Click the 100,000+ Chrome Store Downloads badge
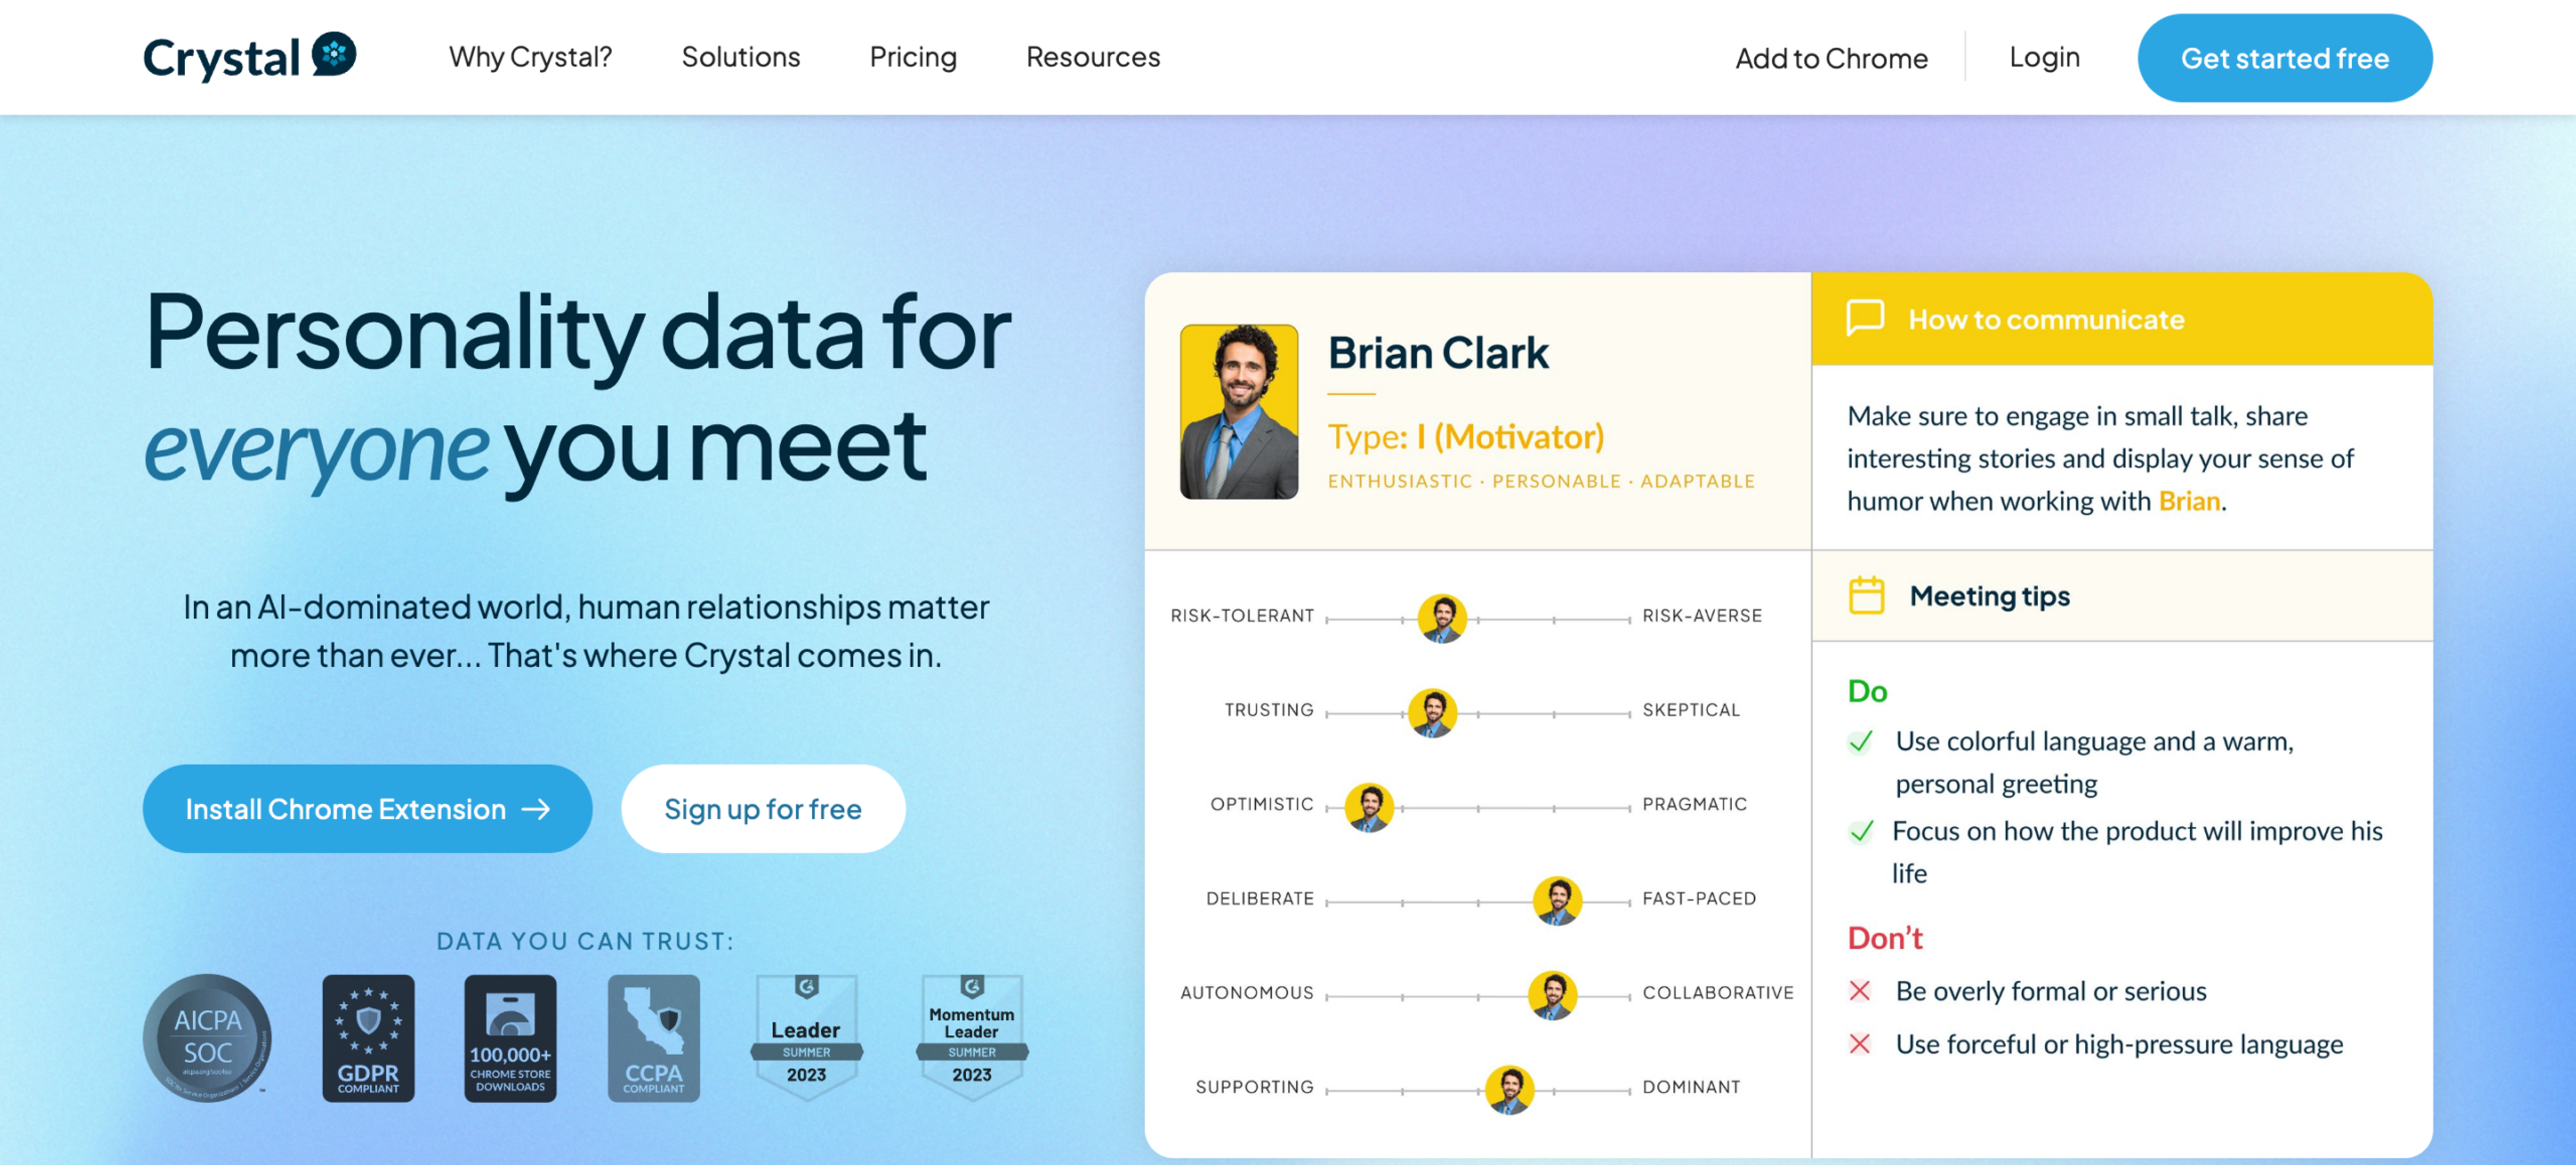The height and width of the screenshot is (1165, 2576). pyautogui.click(x=510, y=1038)
